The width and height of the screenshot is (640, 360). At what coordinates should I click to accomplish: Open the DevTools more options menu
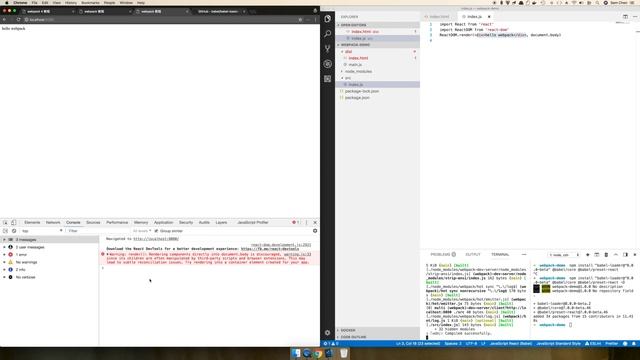pos(307,222)
